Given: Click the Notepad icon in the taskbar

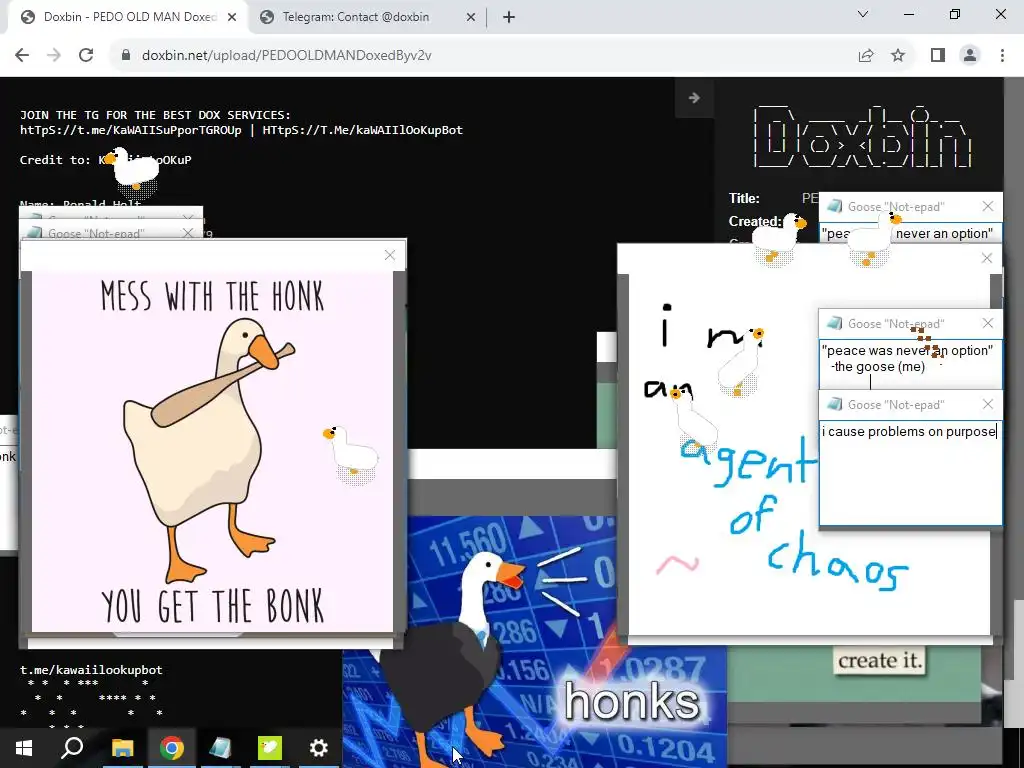Looking at the screenshot, I should (x=220, y=748).
